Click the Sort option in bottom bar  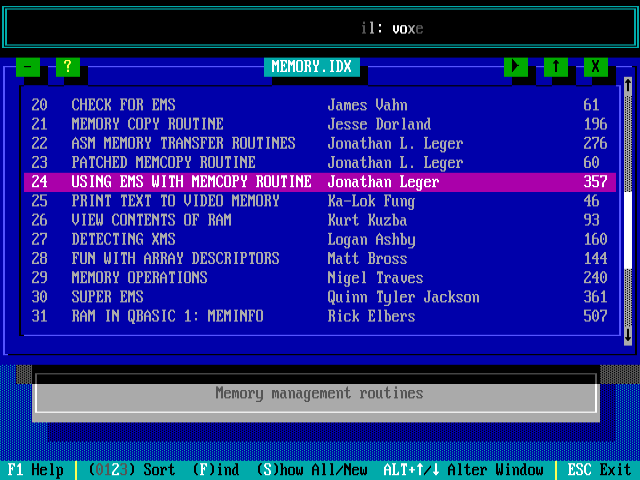132,470
